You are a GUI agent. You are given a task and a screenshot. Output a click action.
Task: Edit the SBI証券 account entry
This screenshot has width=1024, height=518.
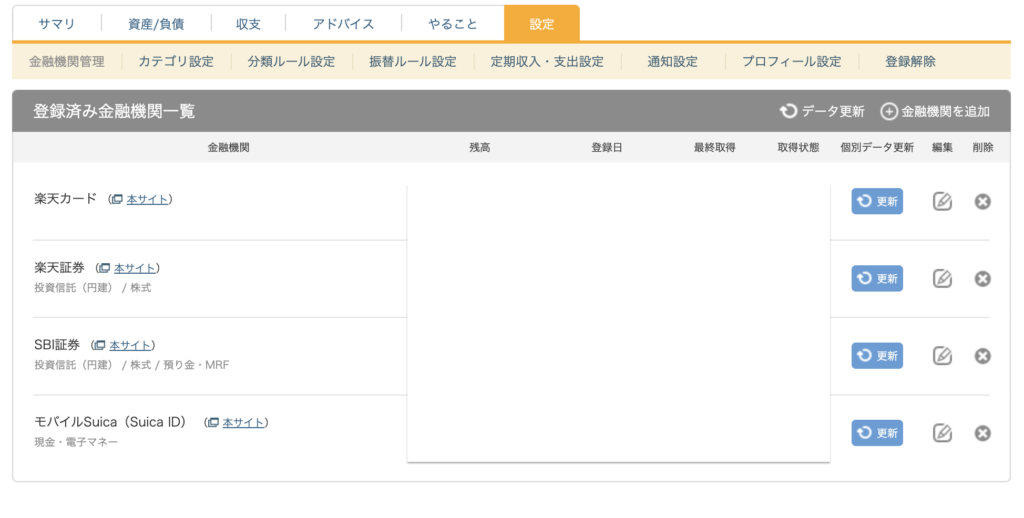(942, 355)
